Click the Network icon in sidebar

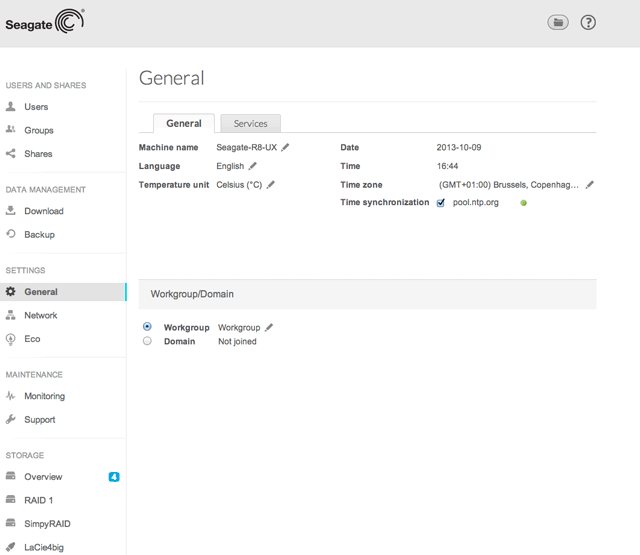click(11, 315)
